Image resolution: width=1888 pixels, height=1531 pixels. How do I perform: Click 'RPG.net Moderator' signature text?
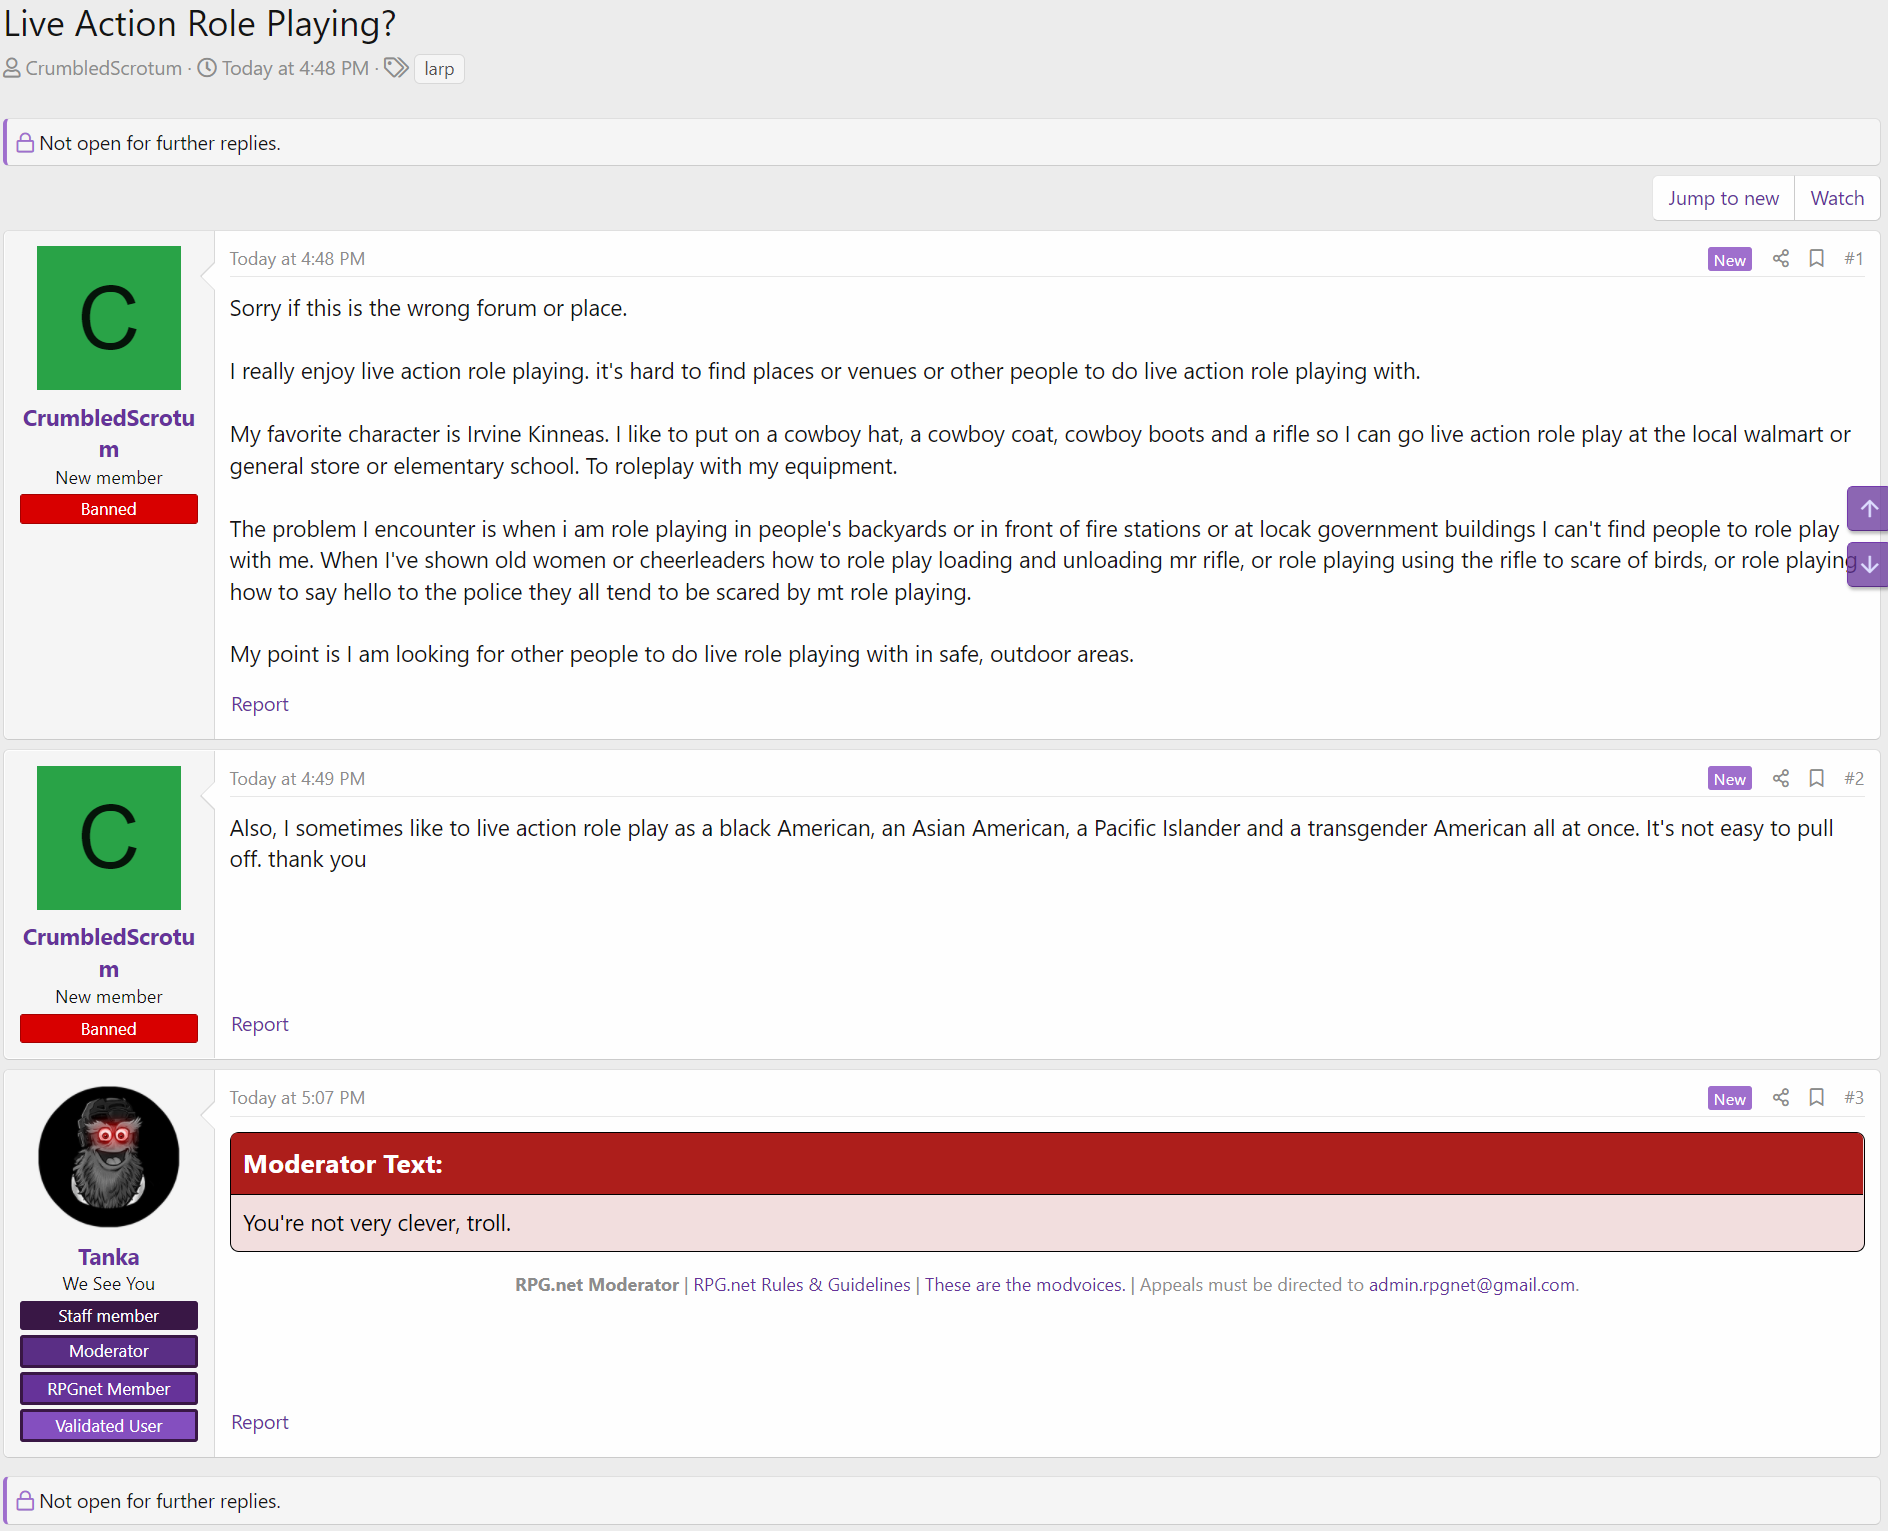[597, 1285]
